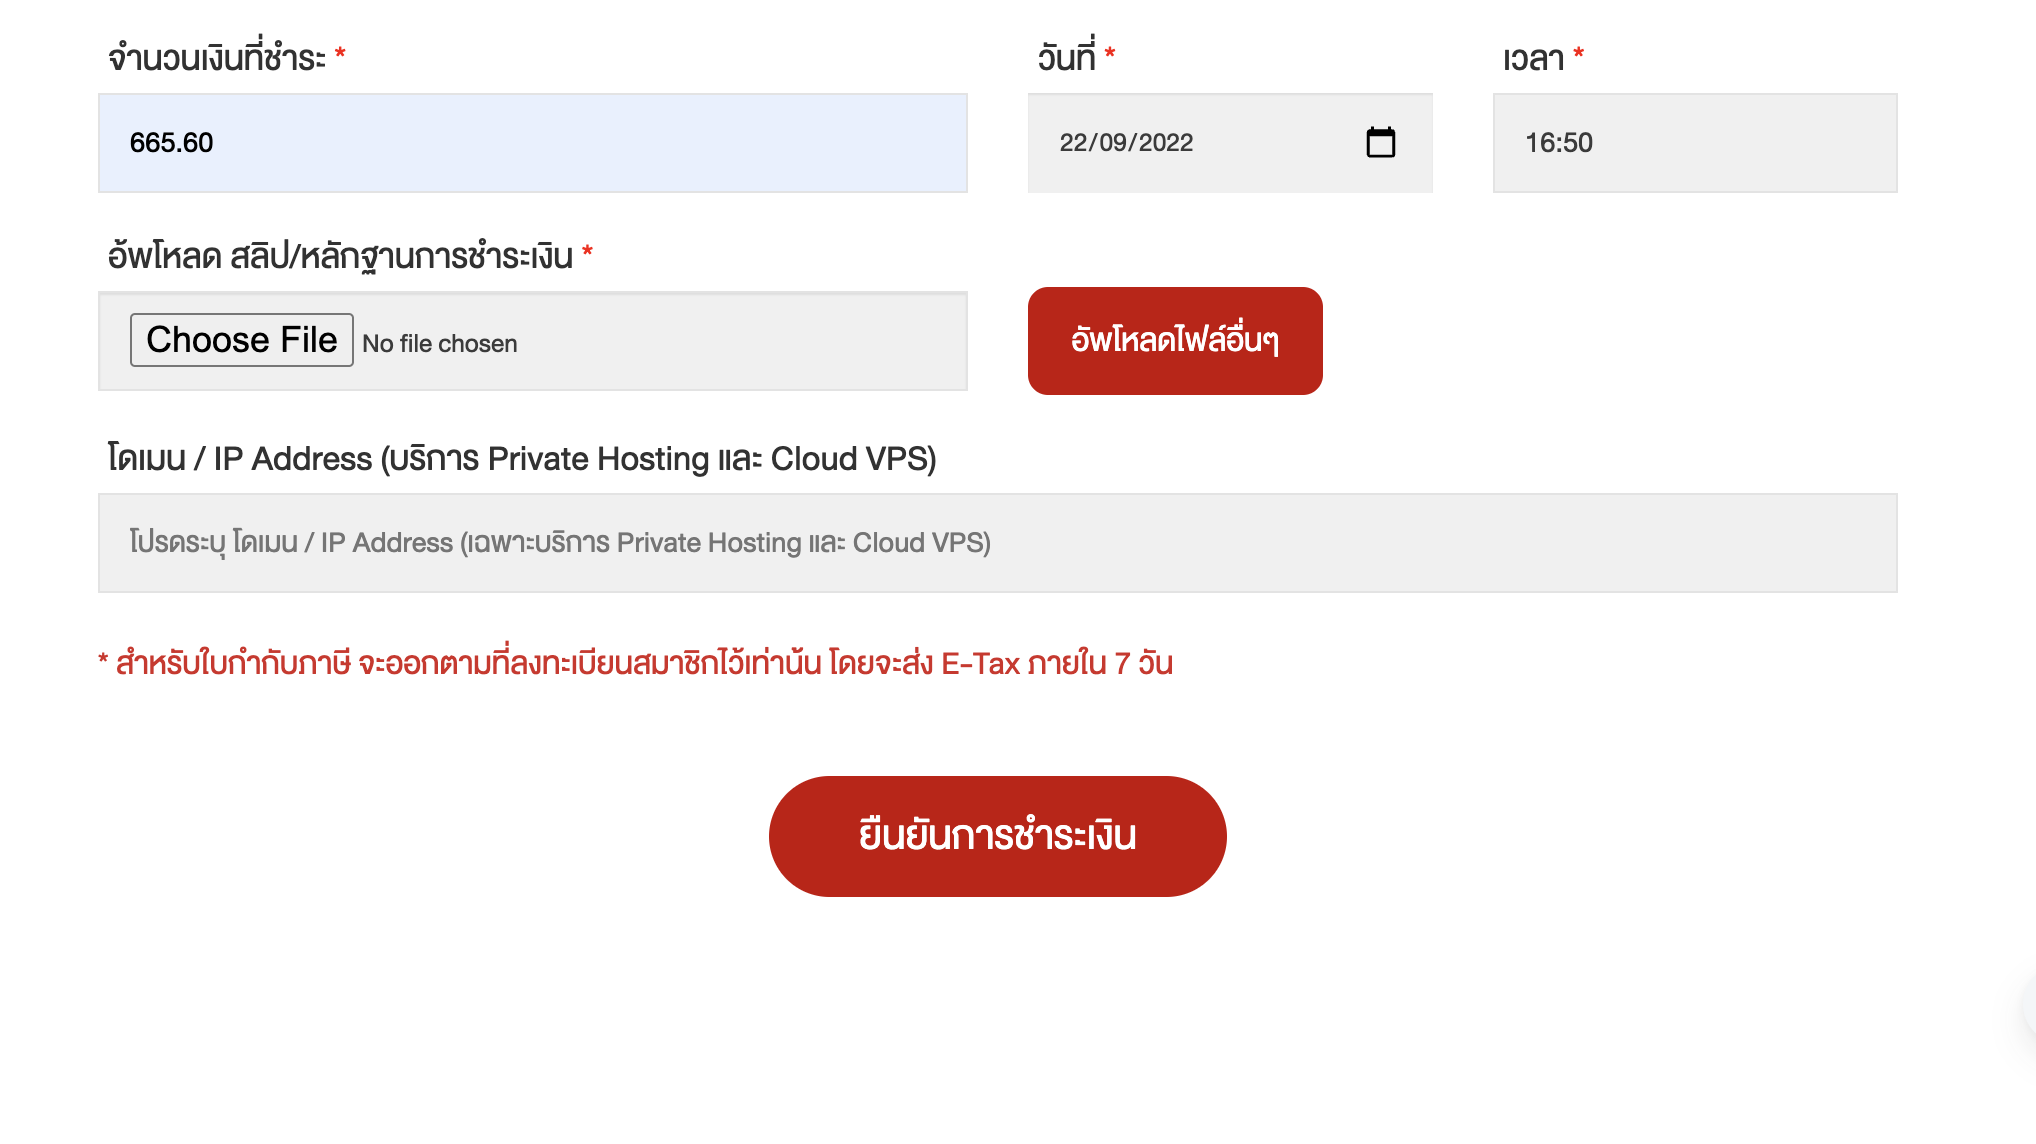2036x1144 pixels.
Task: Click the จำนวนเงินที่ชำระ label
Action: click(217, 57)
